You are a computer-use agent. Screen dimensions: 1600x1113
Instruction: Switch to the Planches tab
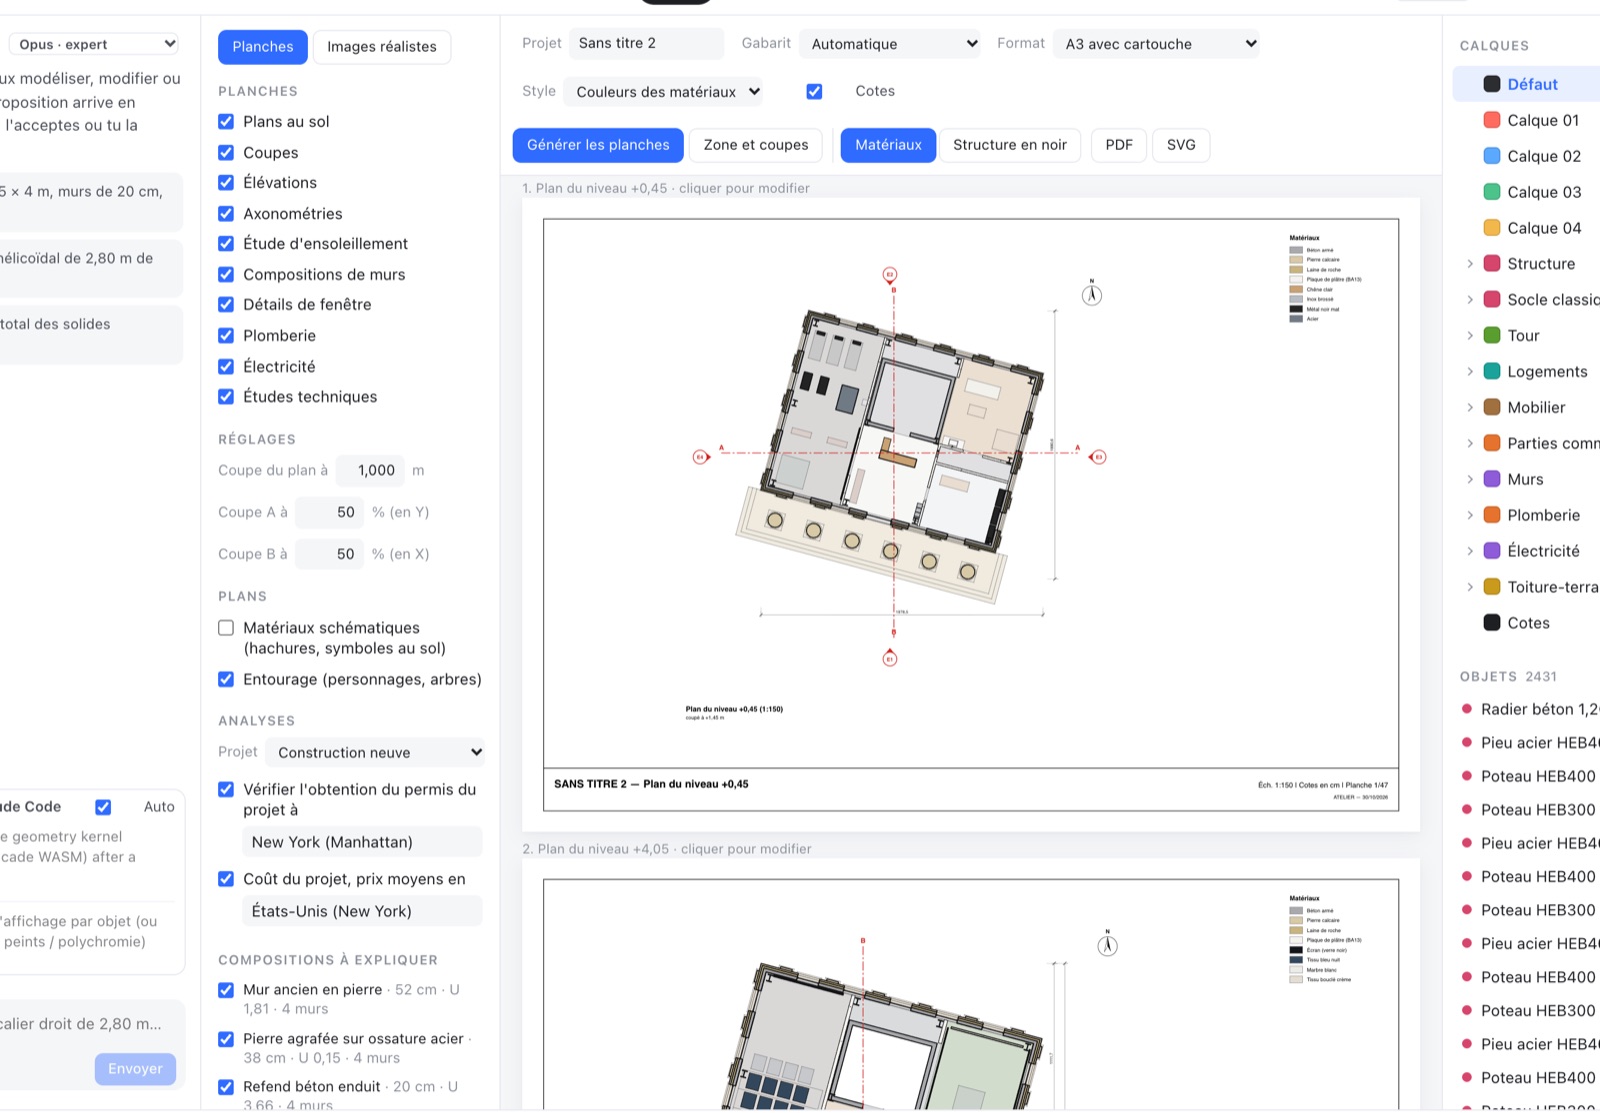click(263, 47)
